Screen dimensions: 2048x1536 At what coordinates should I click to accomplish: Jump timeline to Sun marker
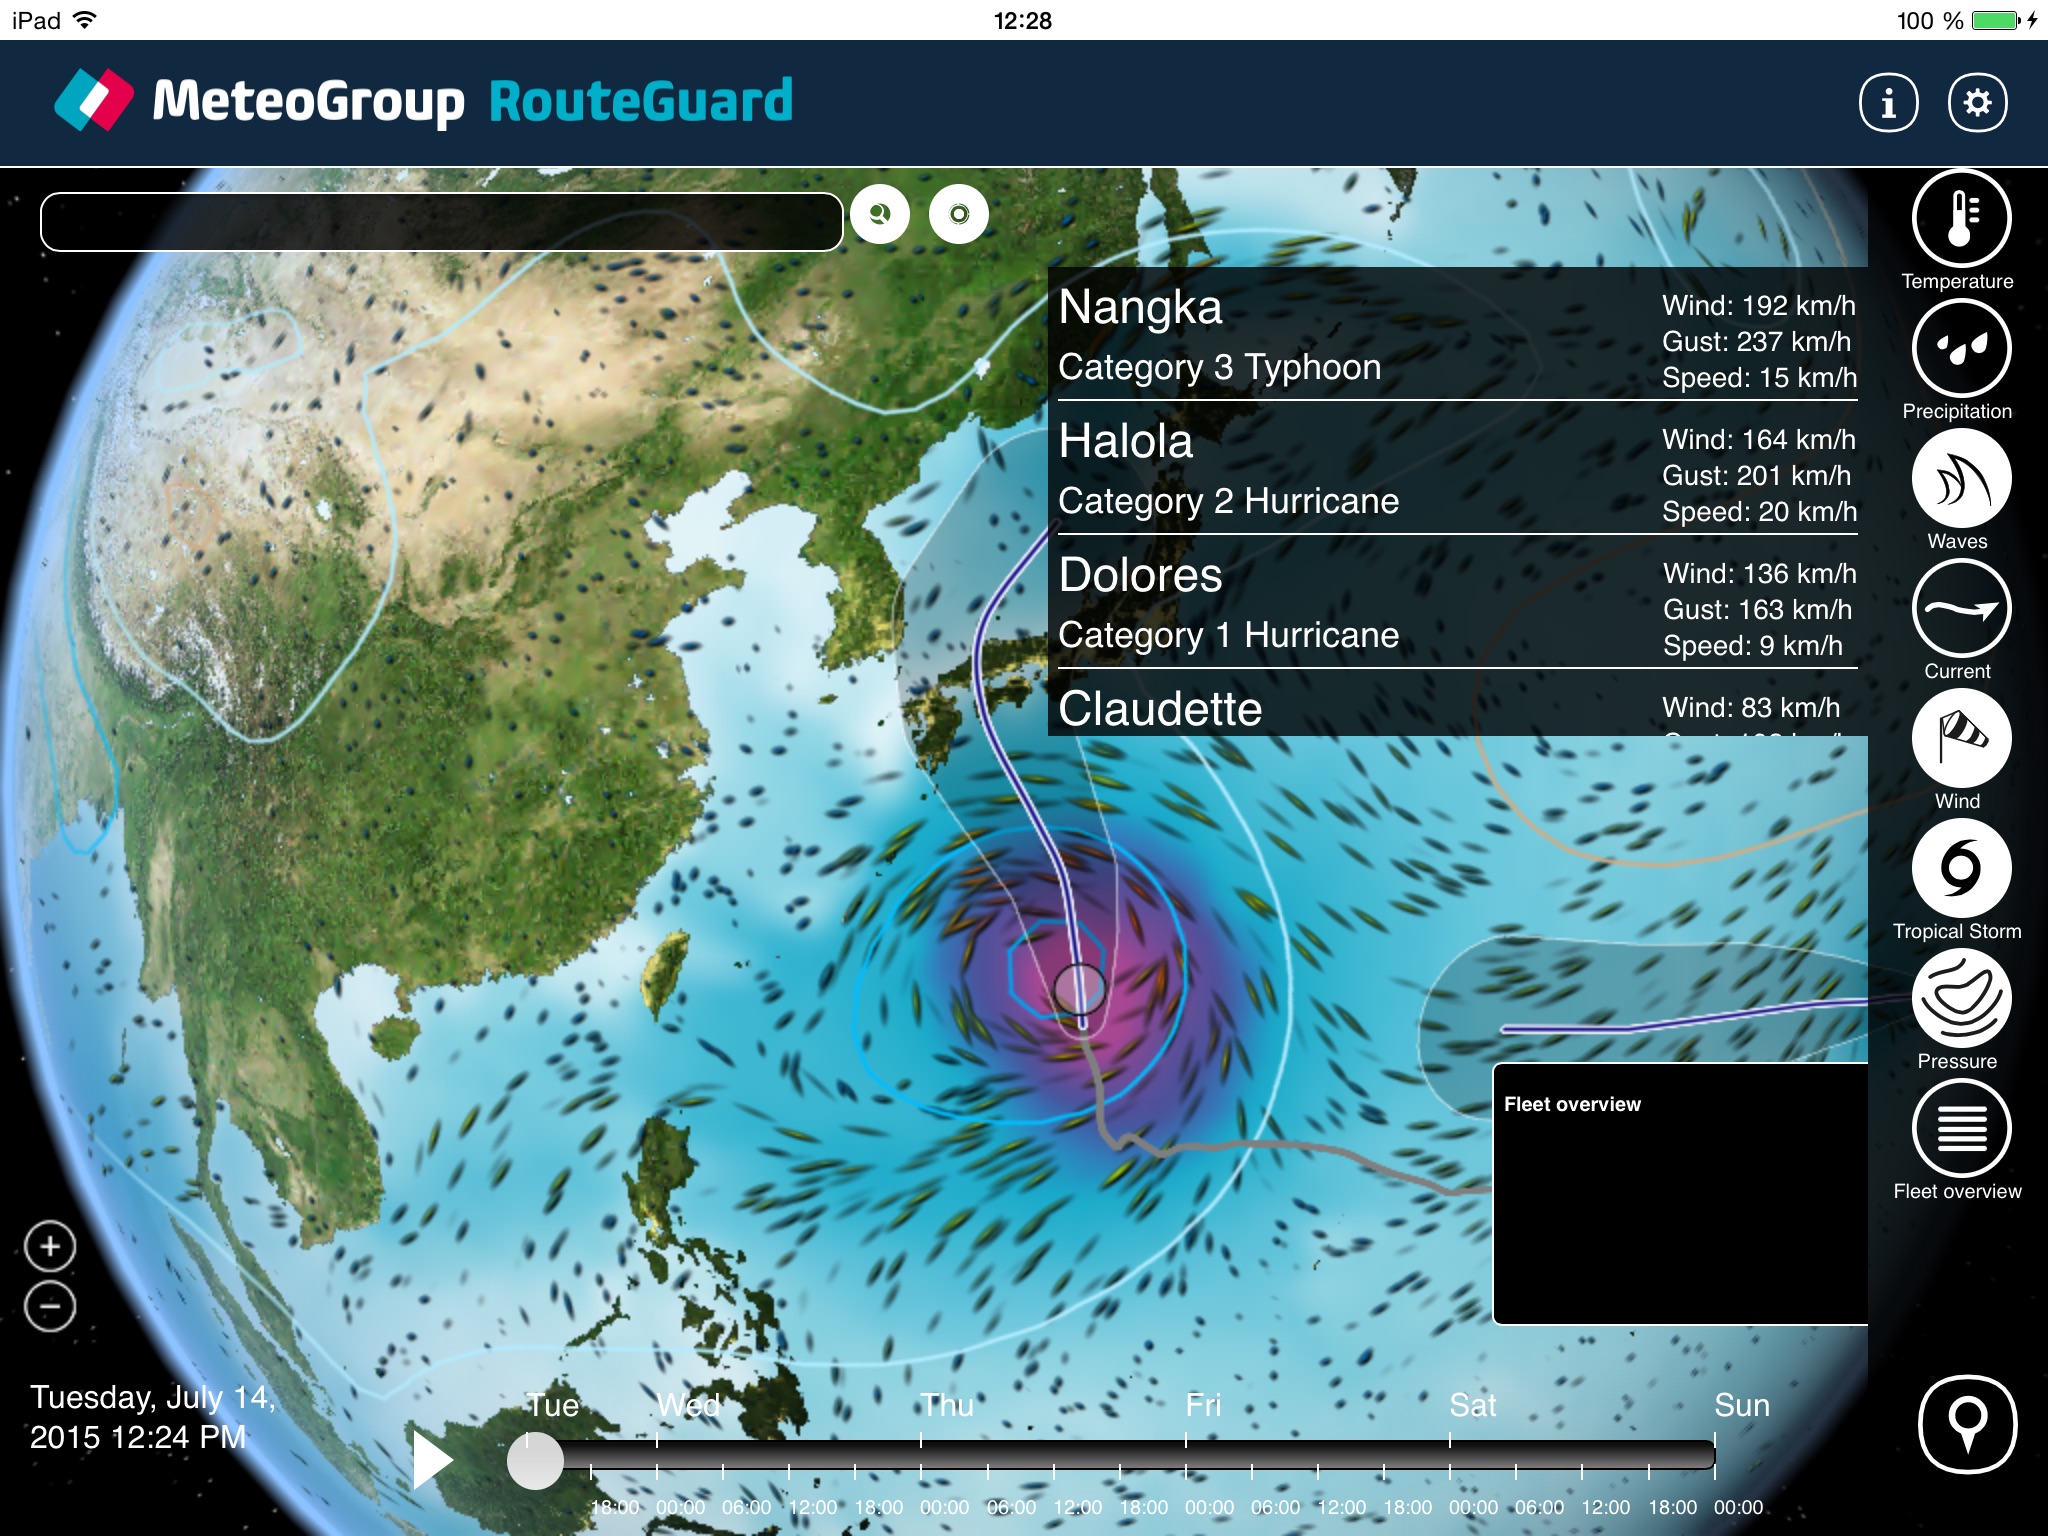pyautogui.click(x=1742, y=1405)
